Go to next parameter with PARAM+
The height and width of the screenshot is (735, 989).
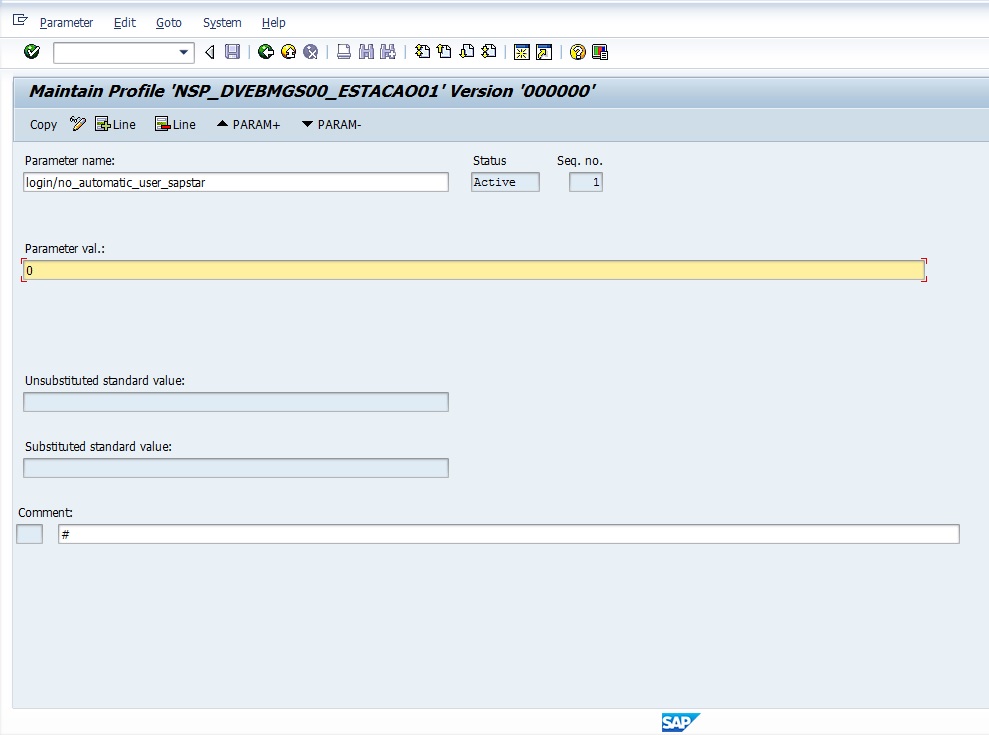coord(248,124)
